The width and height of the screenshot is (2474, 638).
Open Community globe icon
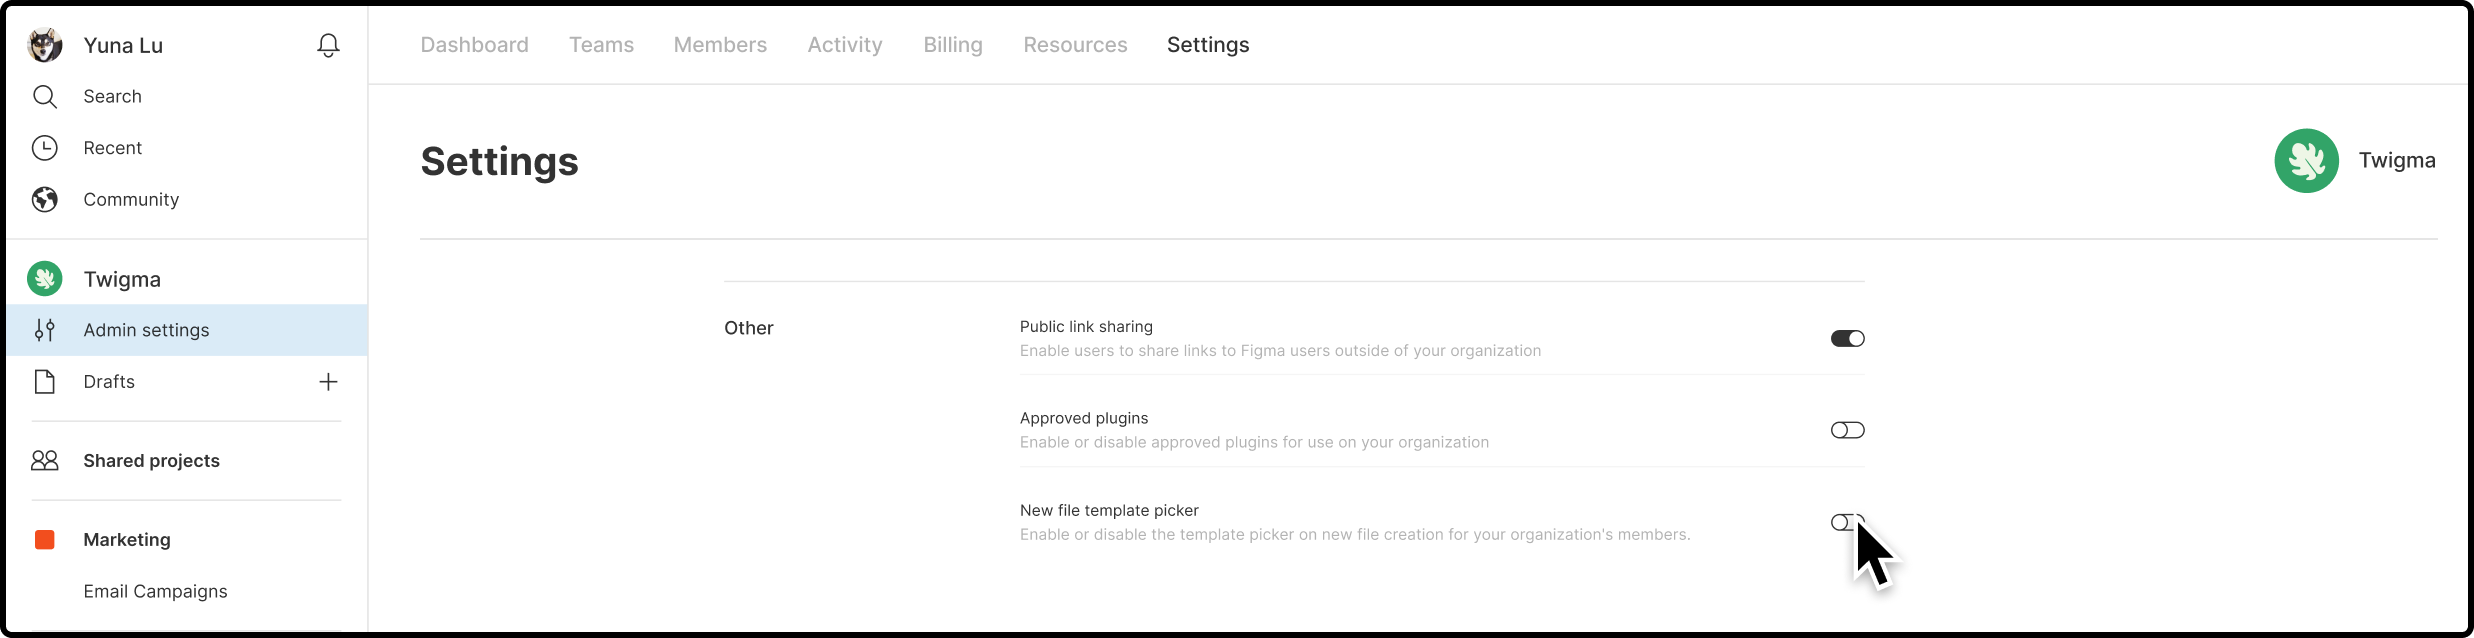[x=44, y=199]
